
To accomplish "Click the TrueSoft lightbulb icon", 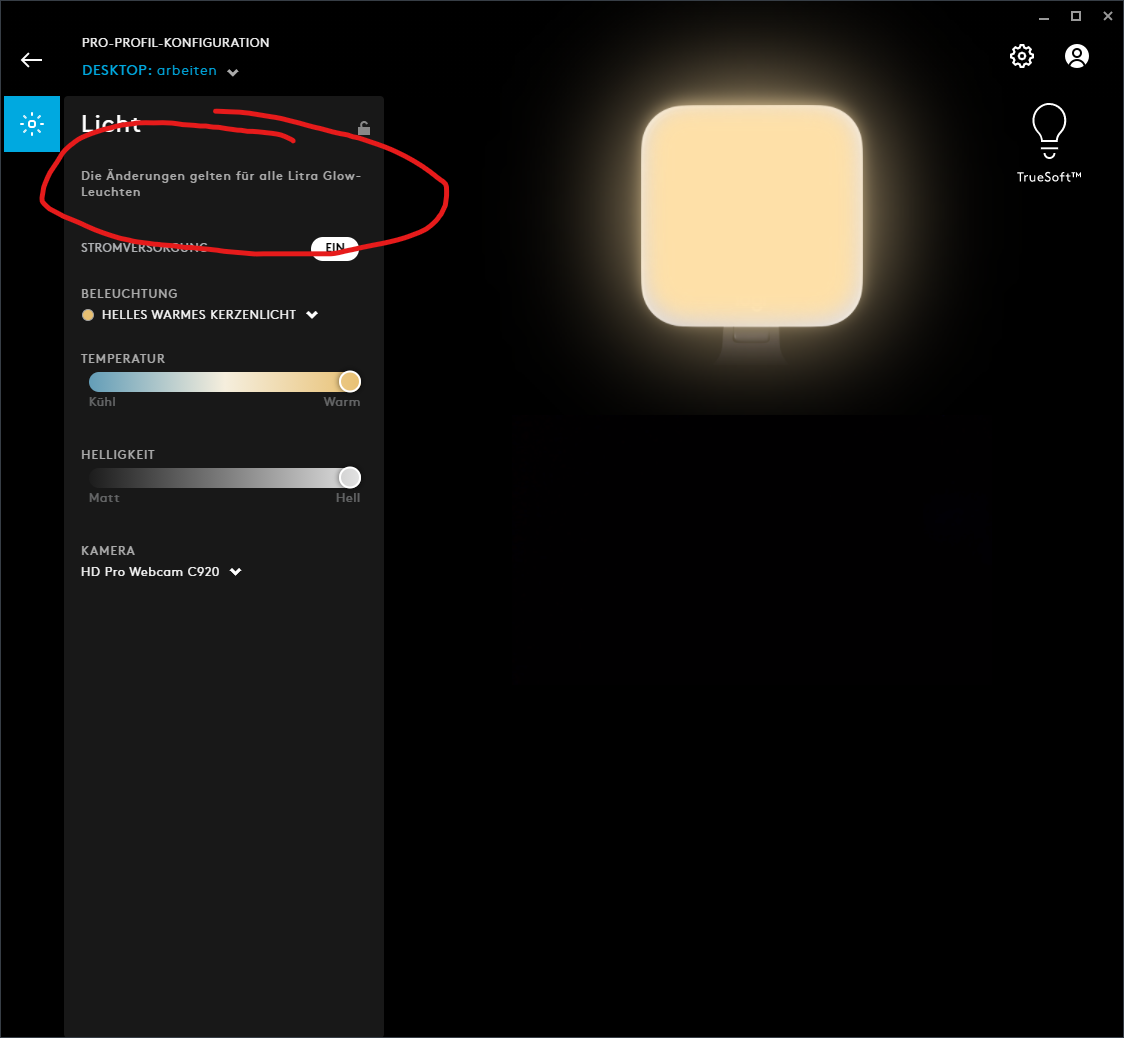I will coord(1048,128).
